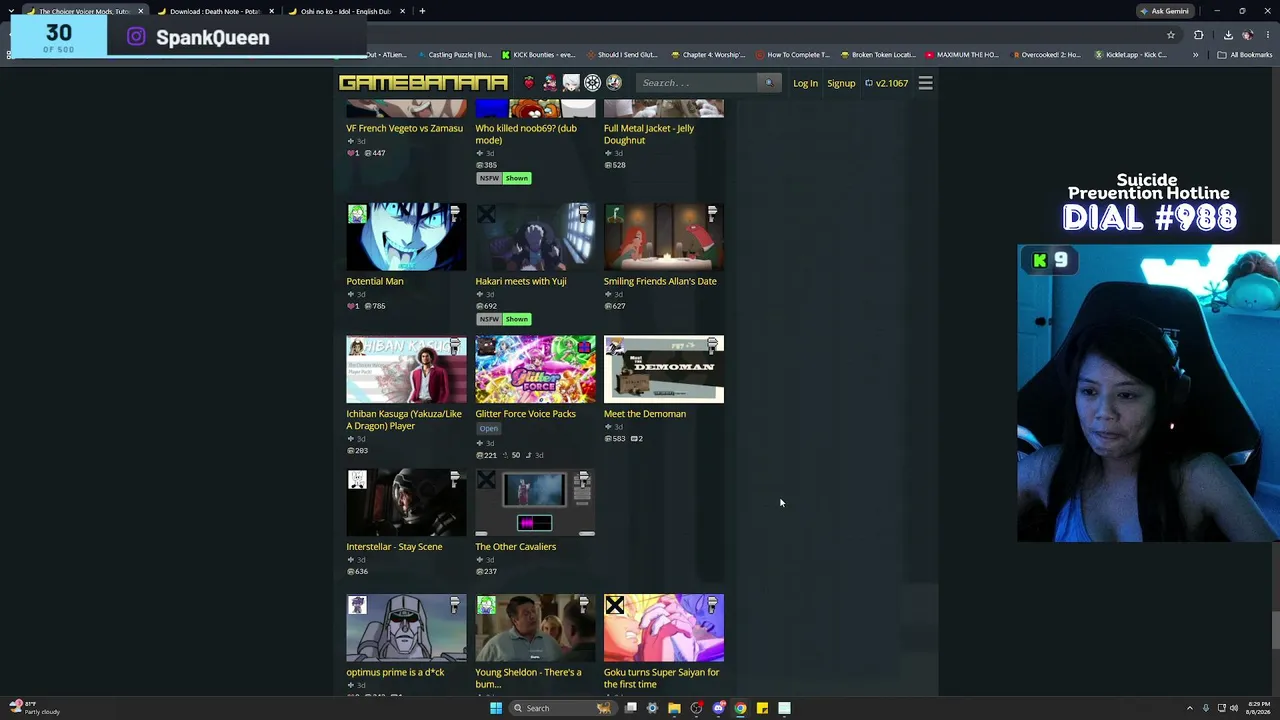This screenshot has width=1280, height=720.
Task: Expand the bookmarks bar overflow chevron
Action: point(1195,55)
